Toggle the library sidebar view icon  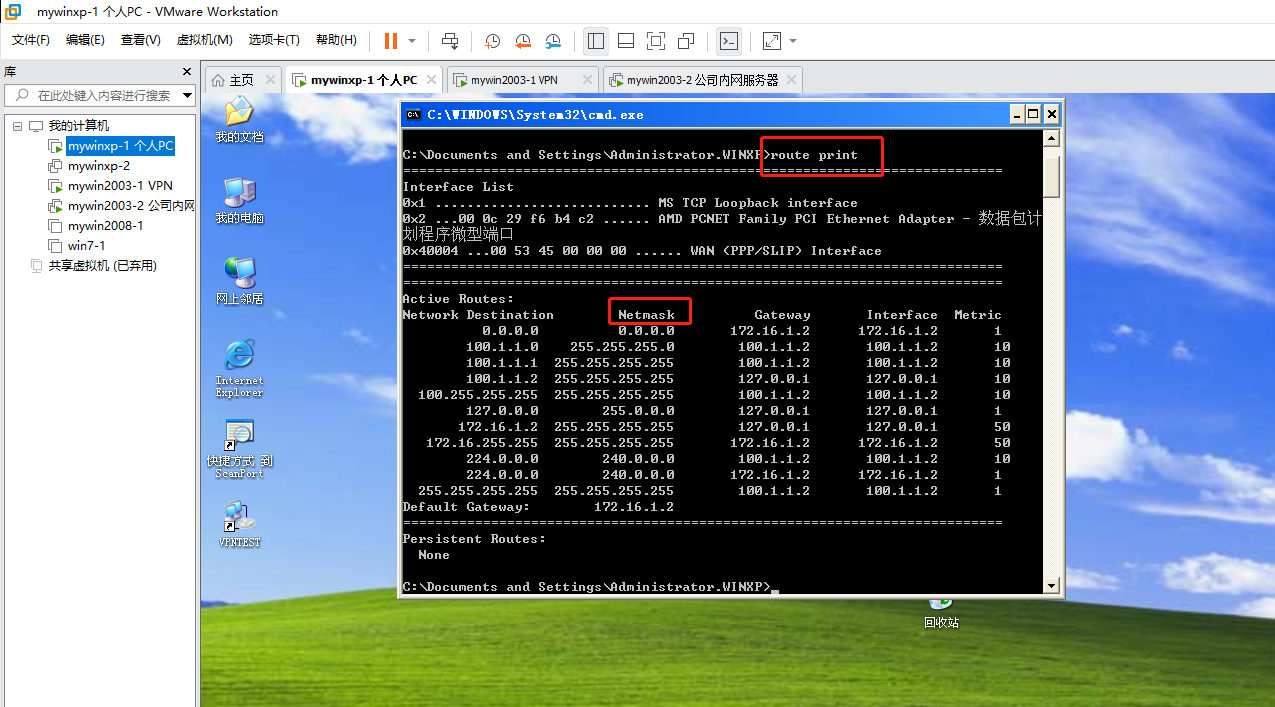coord(596,41)
